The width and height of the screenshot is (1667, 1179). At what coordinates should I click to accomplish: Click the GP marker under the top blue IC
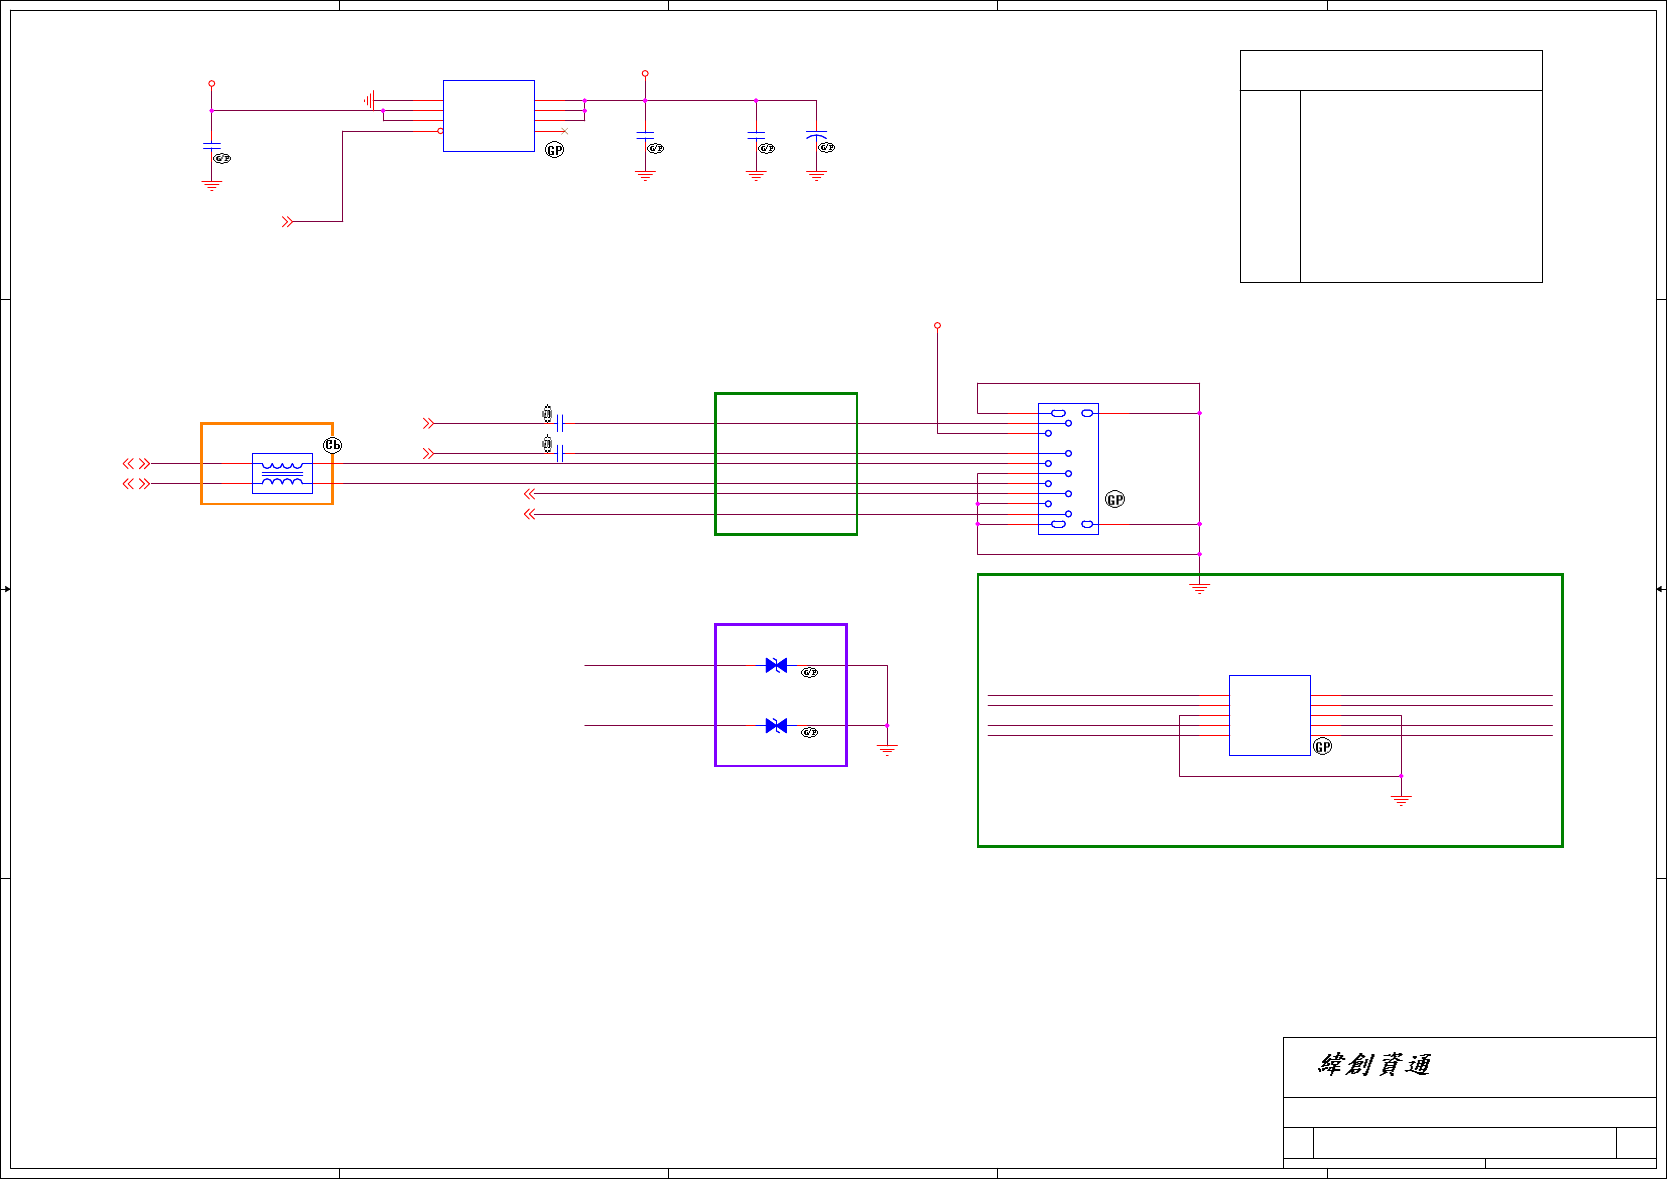click(555, 150)
